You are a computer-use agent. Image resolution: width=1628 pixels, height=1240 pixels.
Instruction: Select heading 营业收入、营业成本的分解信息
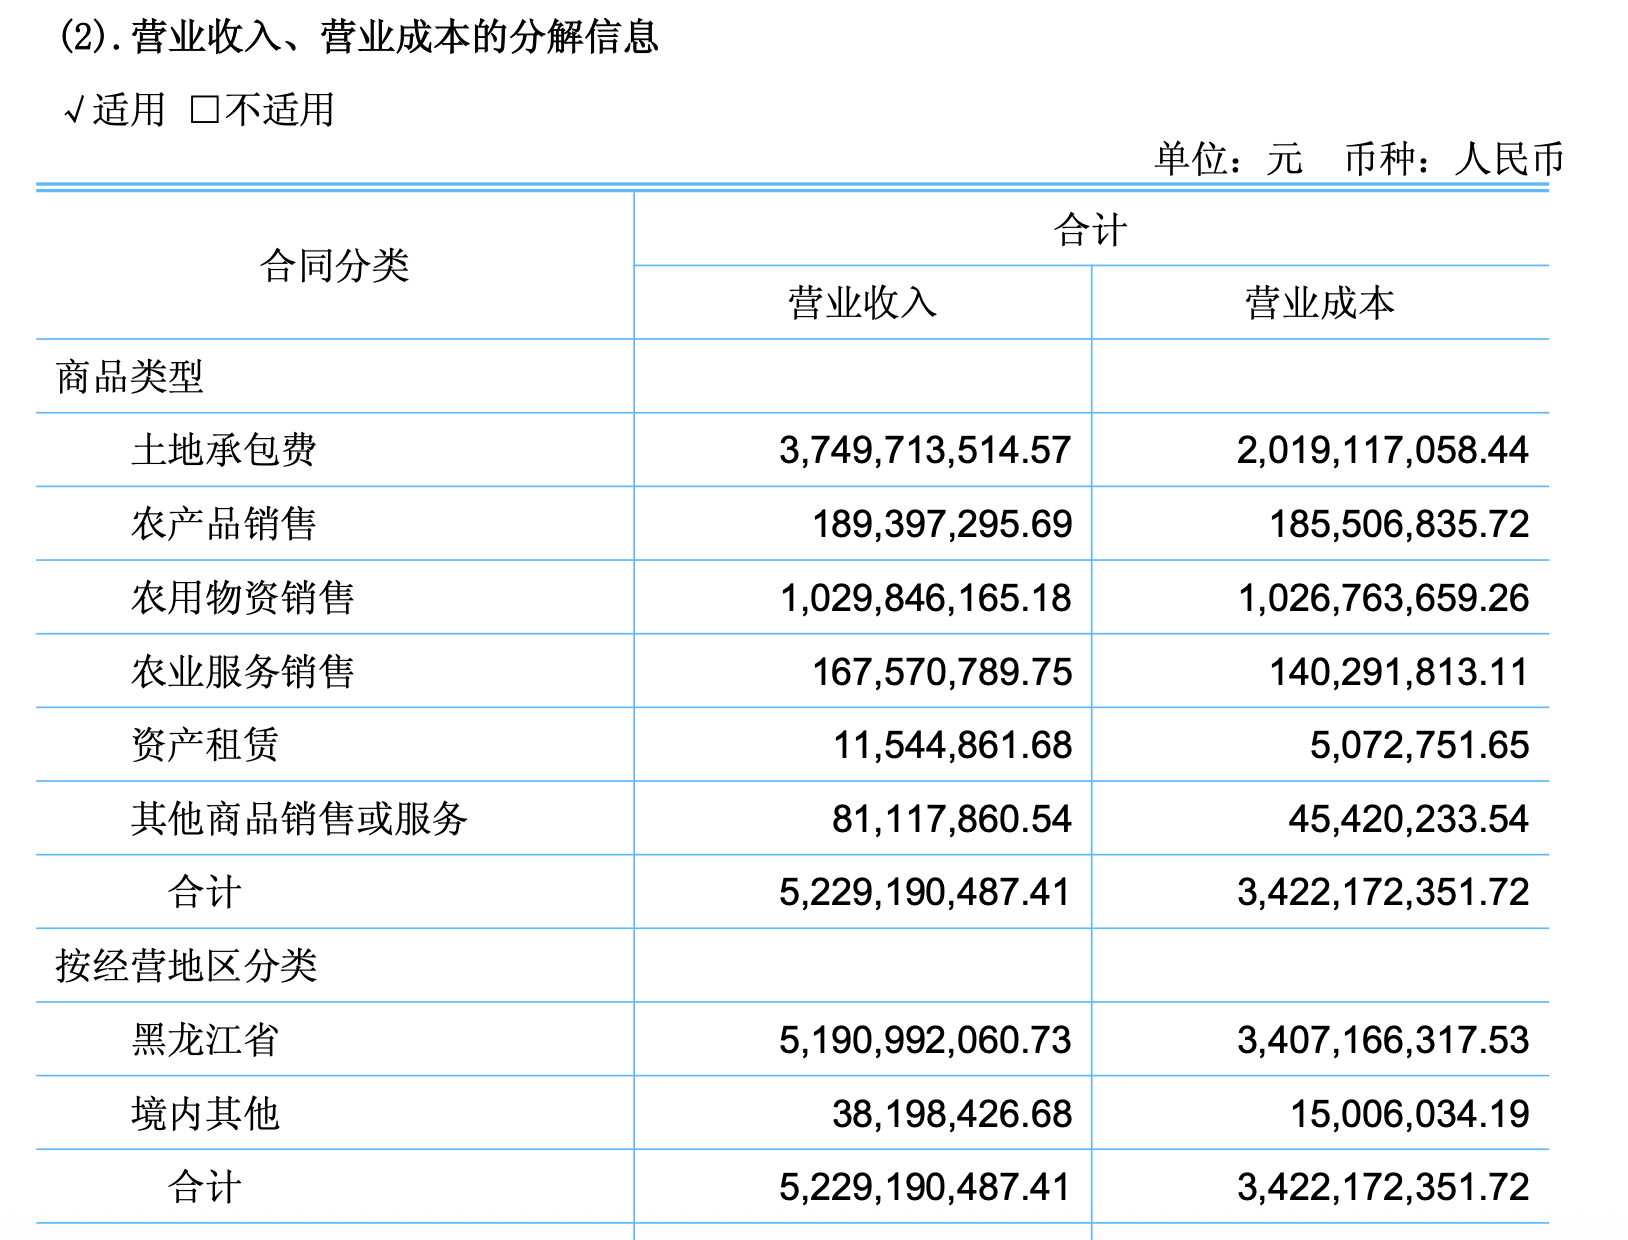coord(394,37)
